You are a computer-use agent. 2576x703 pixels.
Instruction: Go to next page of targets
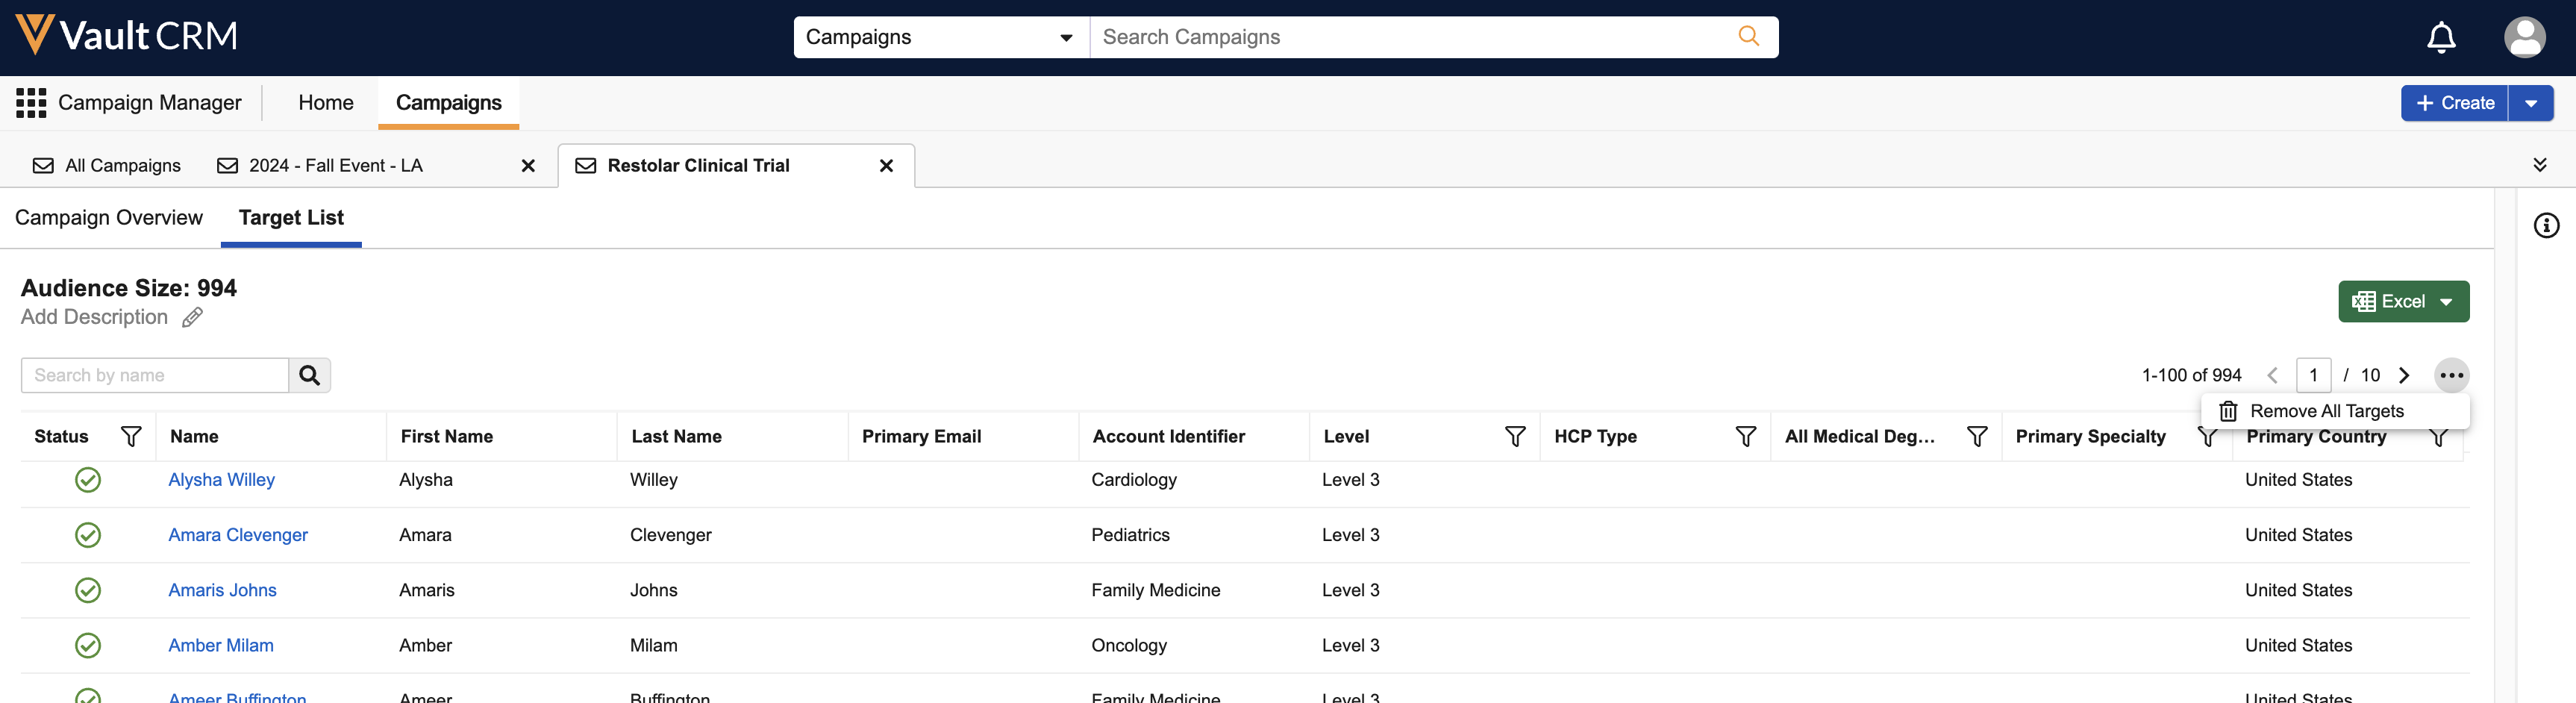[2404, 376]
